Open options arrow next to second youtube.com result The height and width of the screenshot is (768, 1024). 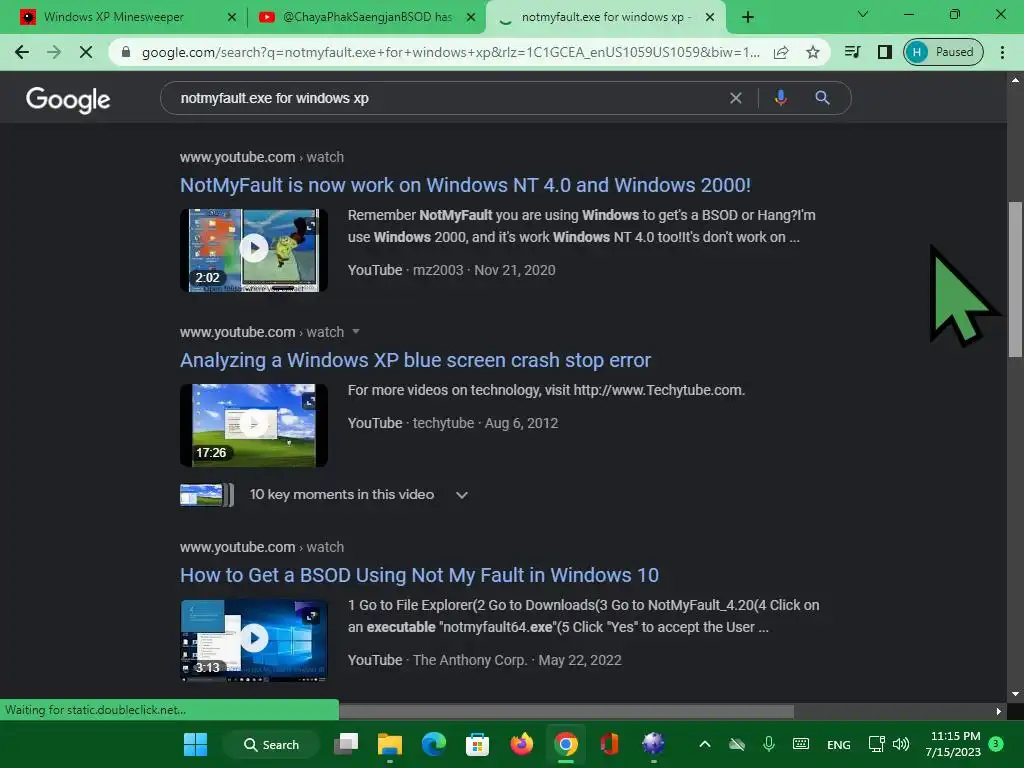pyautogui.click(x=356, y=332)
